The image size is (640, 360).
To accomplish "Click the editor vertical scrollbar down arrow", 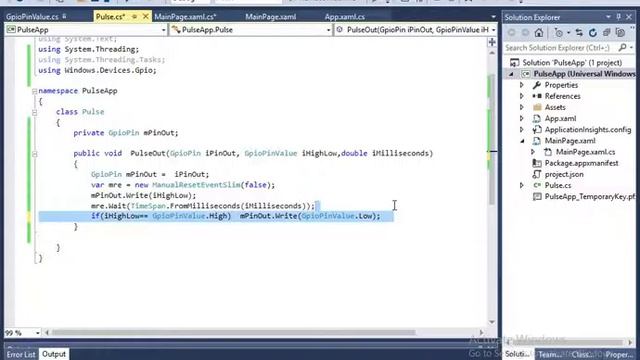I will [x=492, y=322].
